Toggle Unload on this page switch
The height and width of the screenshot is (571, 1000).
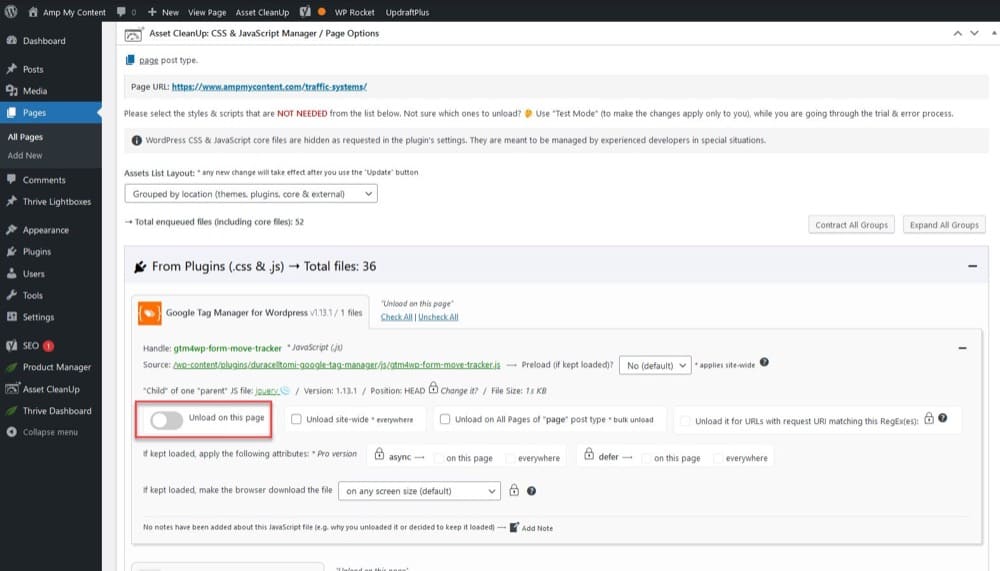tap(166, 420)
